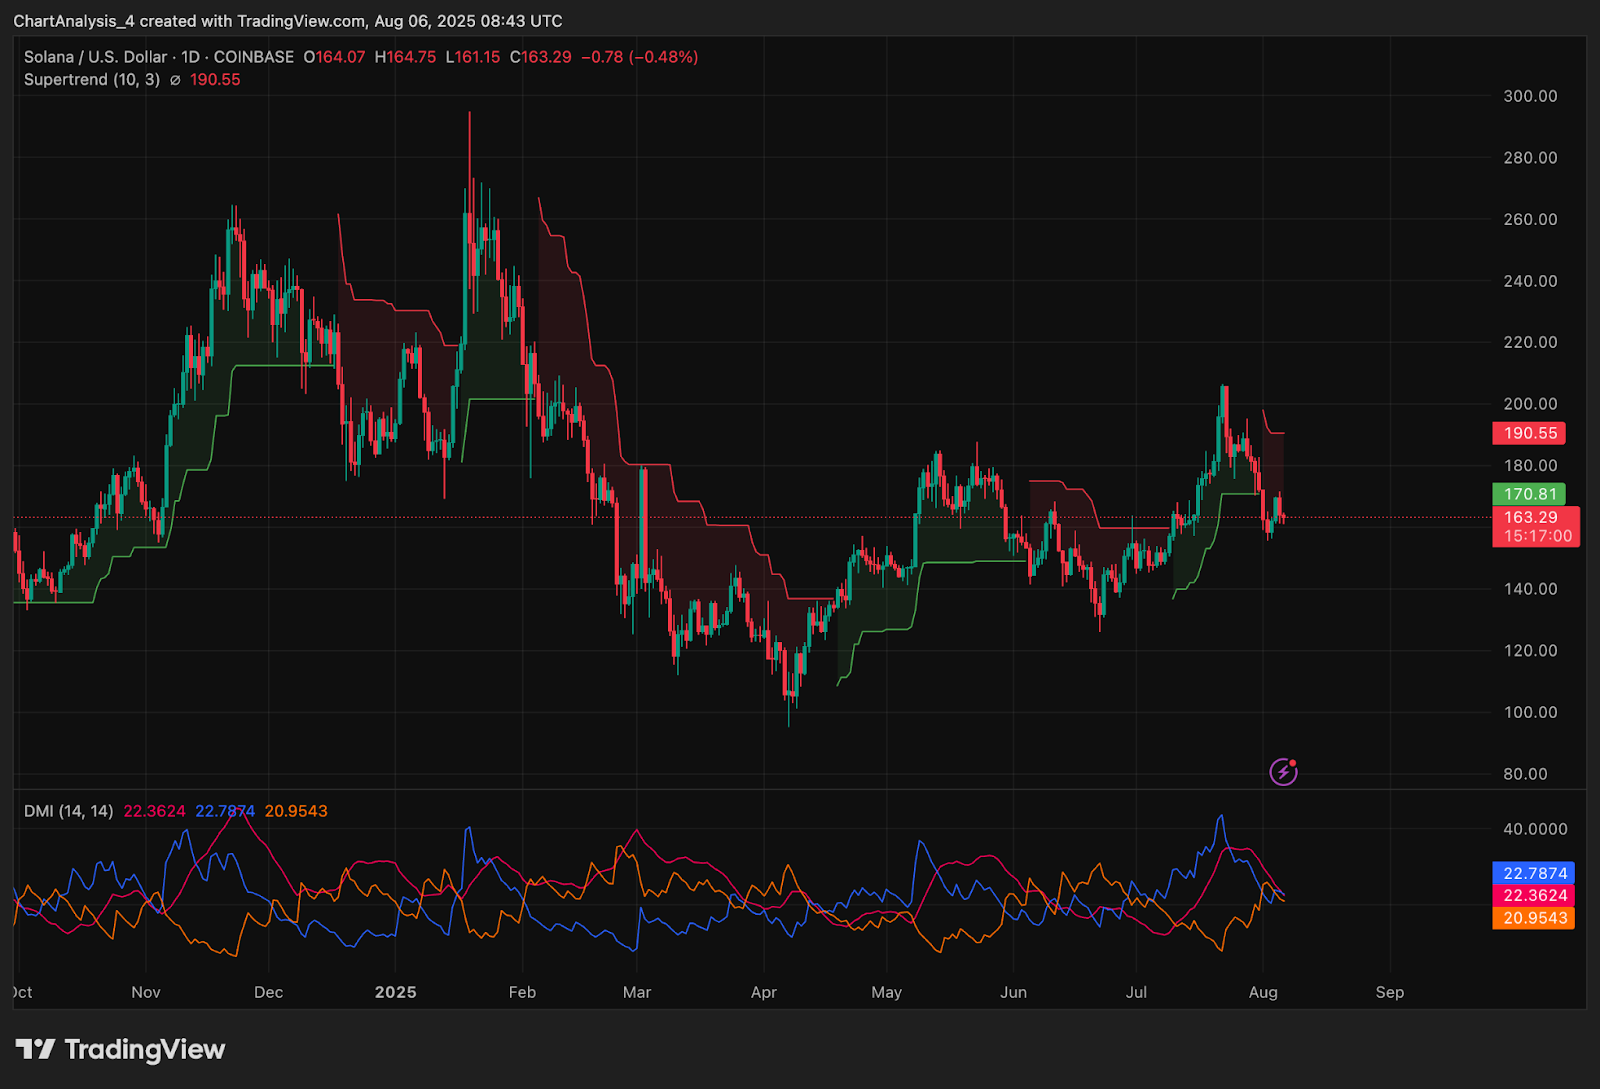The width and height of the screenshot is (1600, 1089).
Task: Click the Nov label on time axis
Action: coord(146,992)
